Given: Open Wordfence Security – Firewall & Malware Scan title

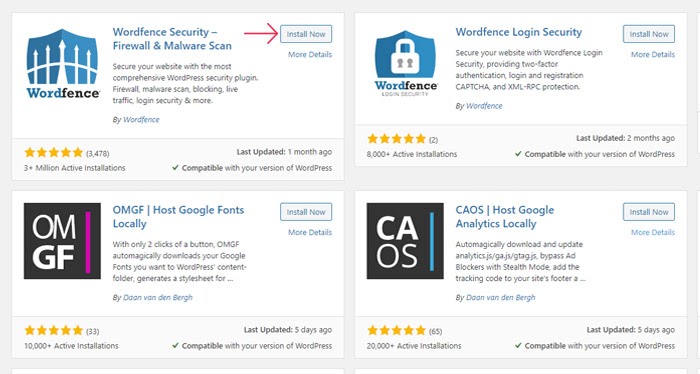Looking at the screenshot, I should [x=172, y=39].
